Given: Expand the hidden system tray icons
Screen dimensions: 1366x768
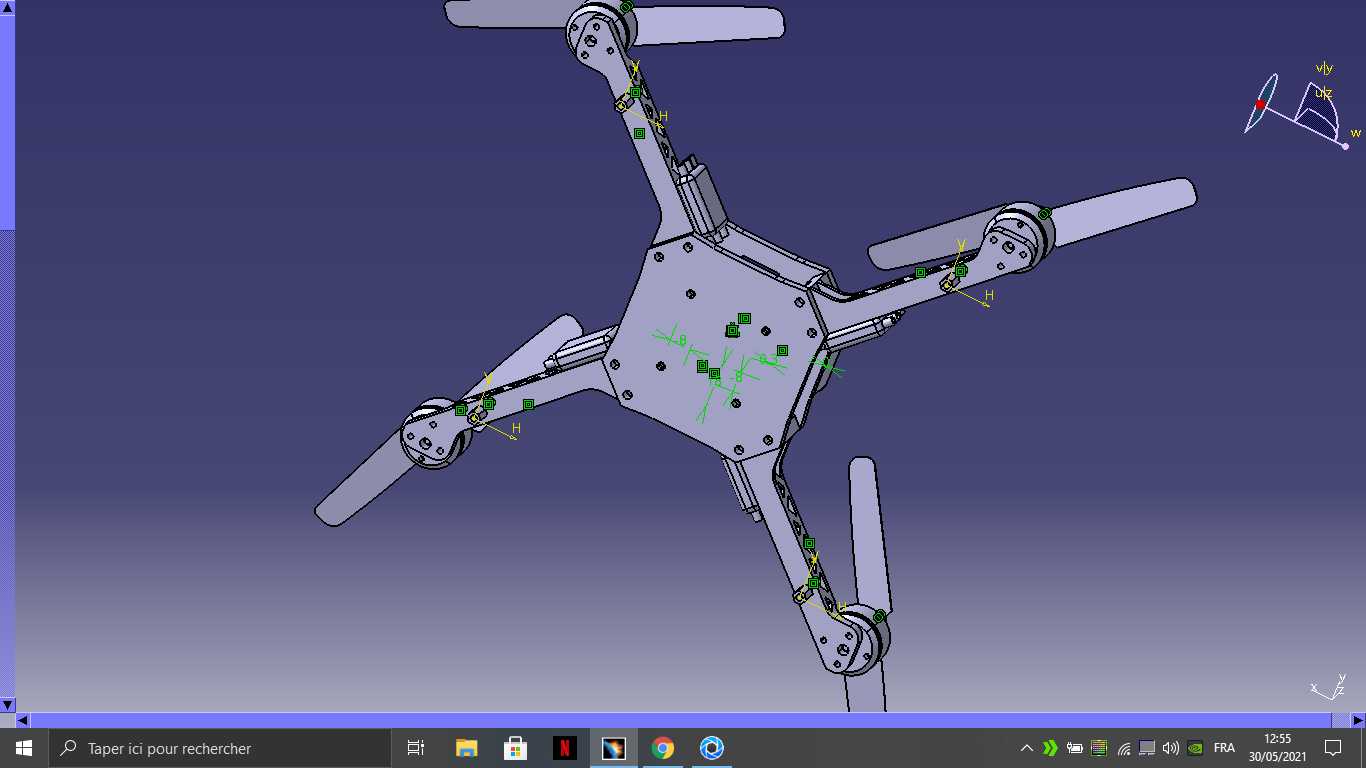Looking at the screenshot, I should (1026, 748).
